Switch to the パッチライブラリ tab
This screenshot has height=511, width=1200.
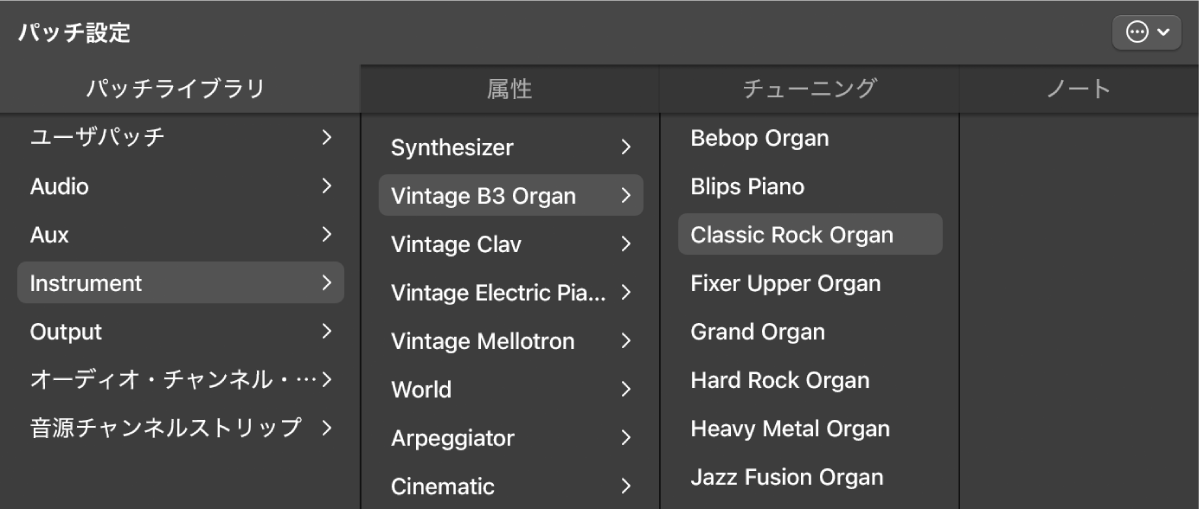pyautogui.click(x=175, y=89)
